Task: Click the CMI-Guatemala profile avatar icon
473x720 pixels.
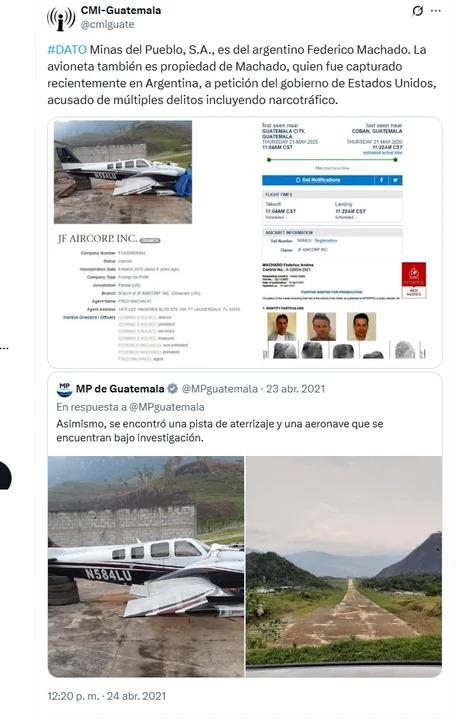Action: 61,18
